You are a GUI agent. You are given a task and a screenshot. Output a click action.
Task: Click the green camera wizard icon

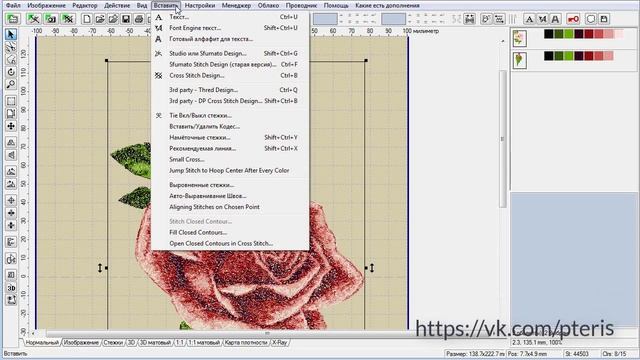[51, 19]
